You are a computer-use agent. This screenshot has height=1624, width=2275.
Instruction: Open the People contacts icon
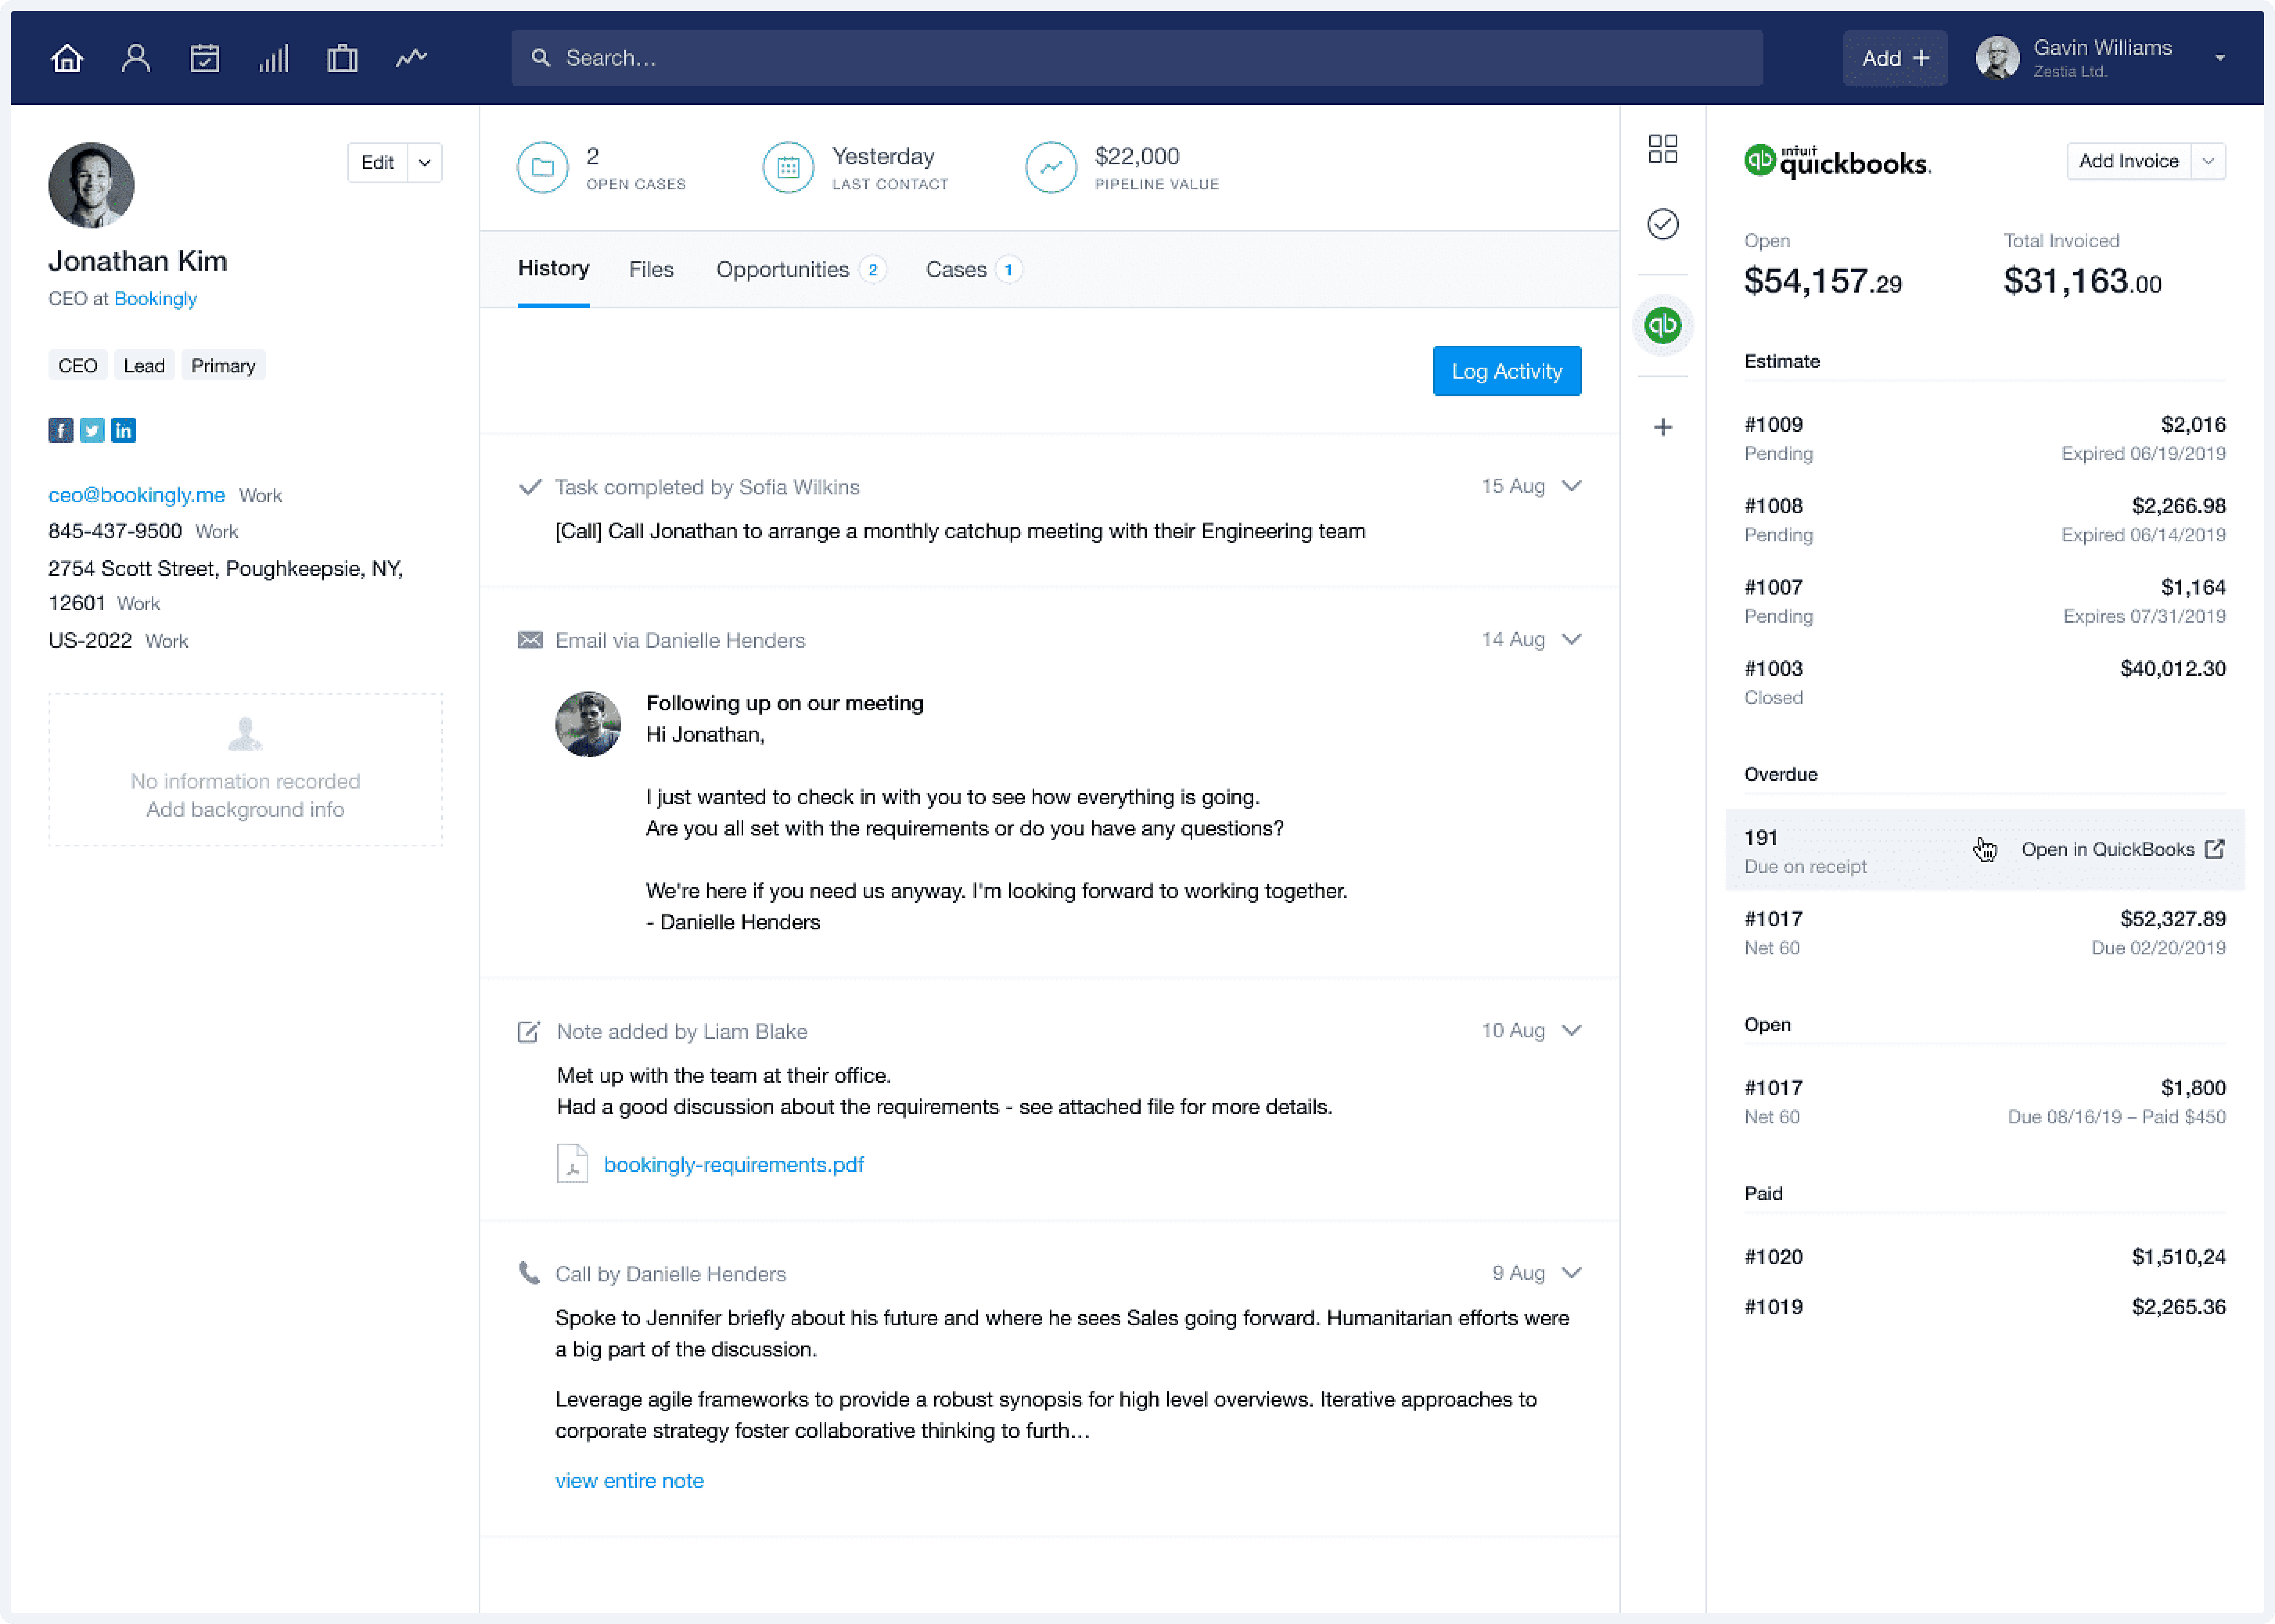(136, 58)
